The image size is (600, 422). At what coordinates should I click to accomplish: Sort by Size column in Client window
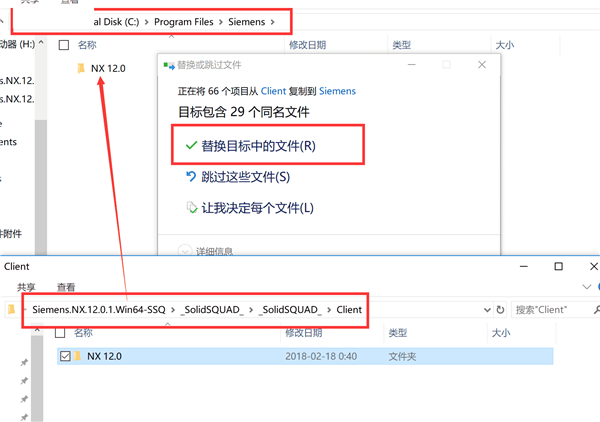click(501, 333)
